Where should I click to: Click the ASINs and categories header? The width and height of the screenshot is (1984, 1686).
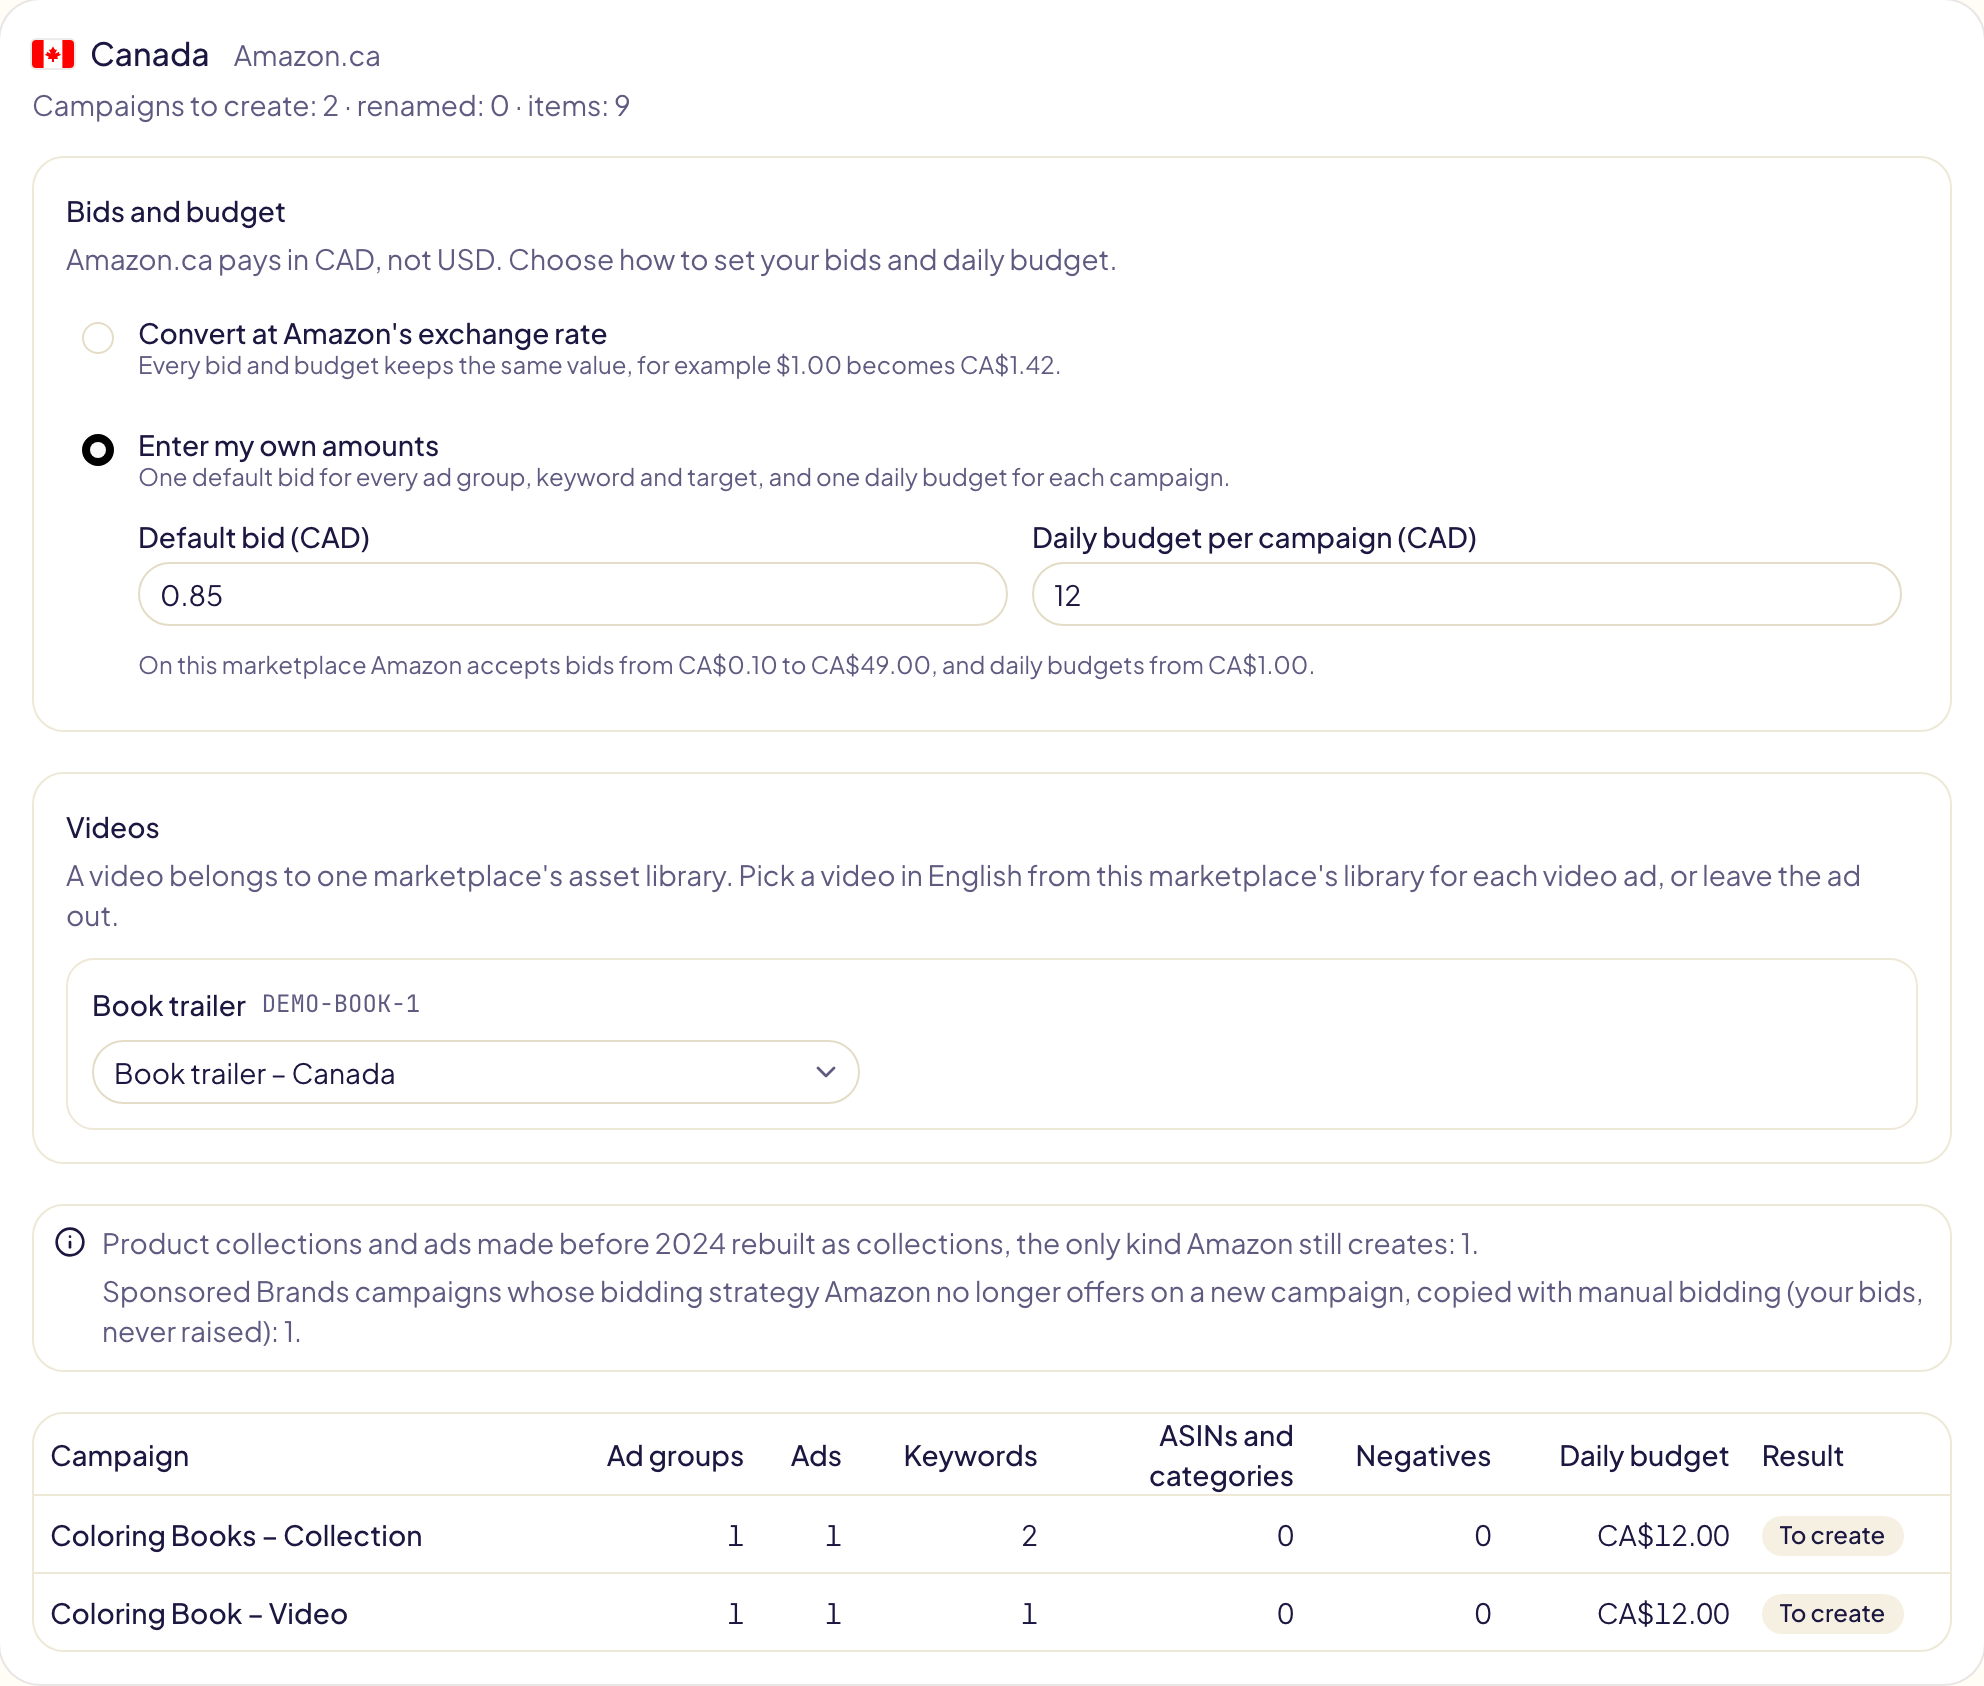(1221, 1455)
